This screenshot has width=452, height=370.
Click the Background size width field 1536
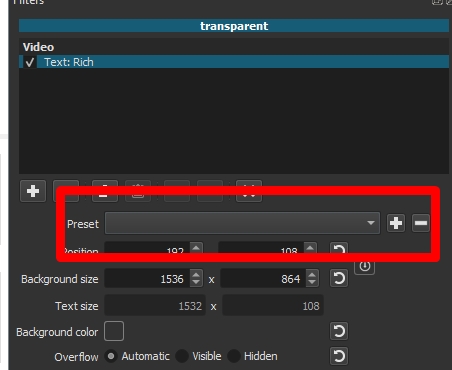click(147, 278)
